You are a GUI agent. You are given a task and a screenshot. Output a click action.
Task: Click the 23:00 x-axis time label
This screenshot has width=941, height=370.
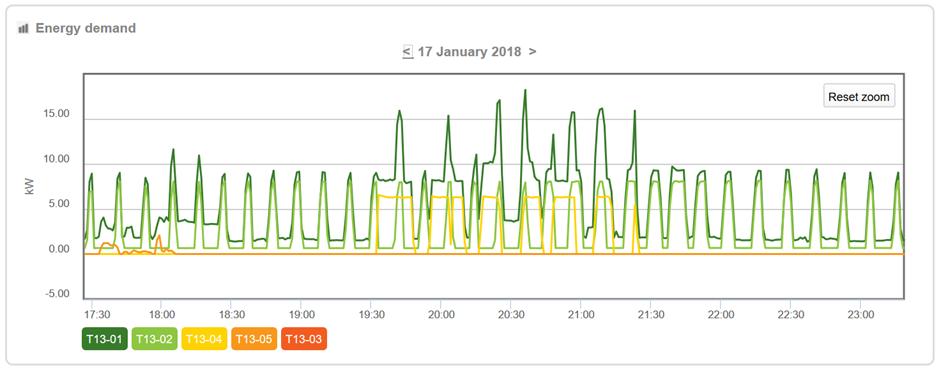pyautogui.click(x=861, y=314)
